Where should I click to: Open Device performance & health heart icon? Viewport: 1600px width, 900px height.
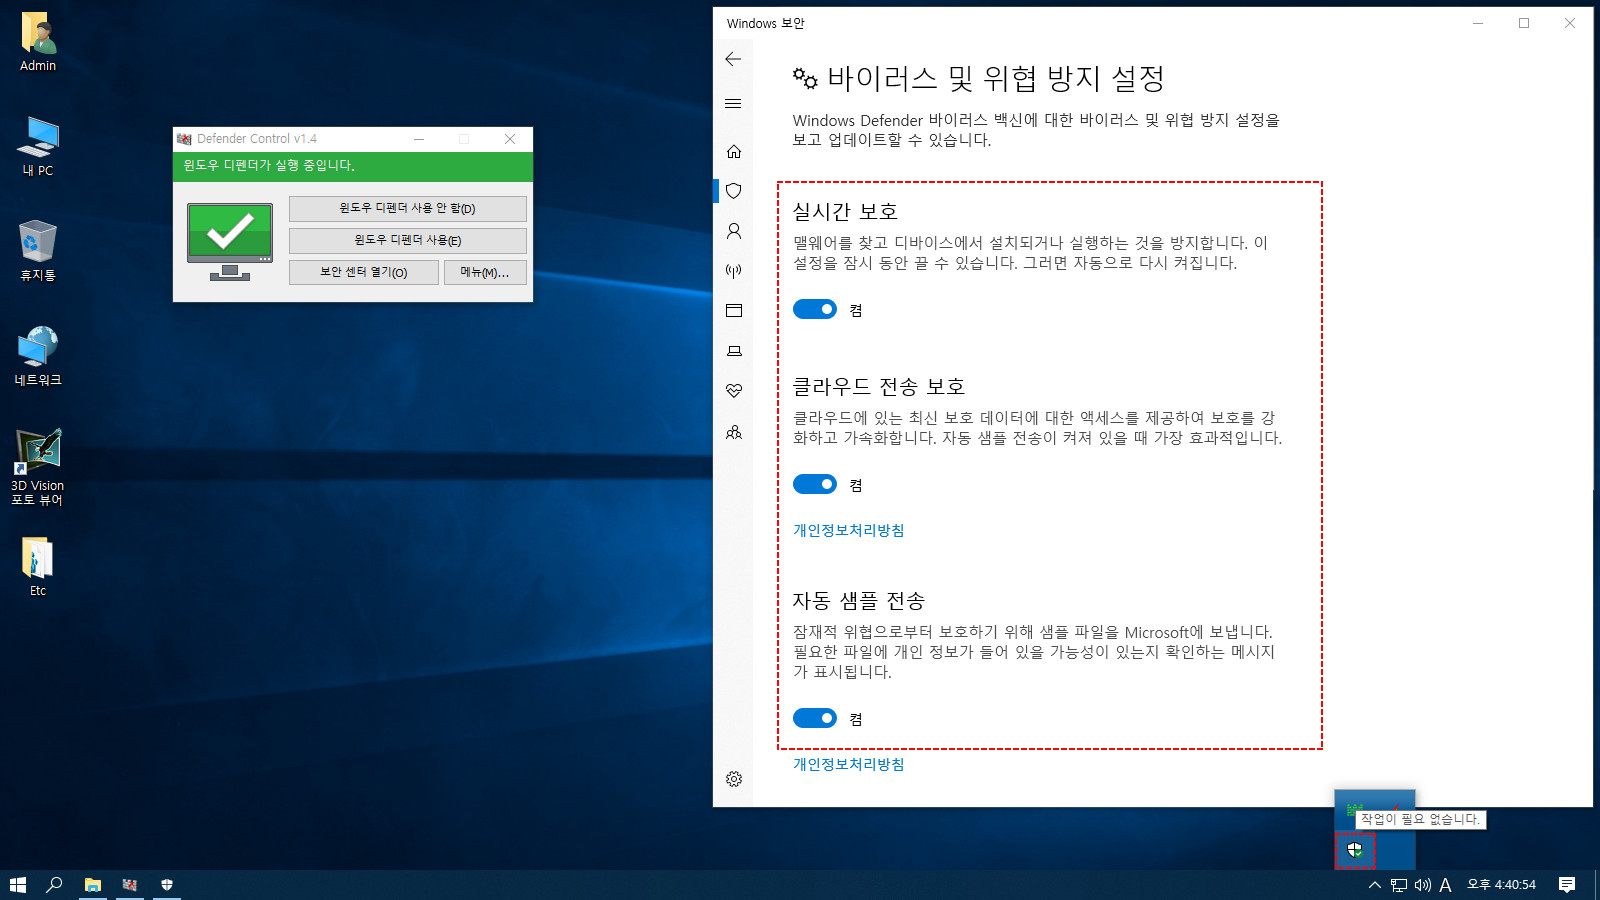pyautogui.click(x=734, y=391)
